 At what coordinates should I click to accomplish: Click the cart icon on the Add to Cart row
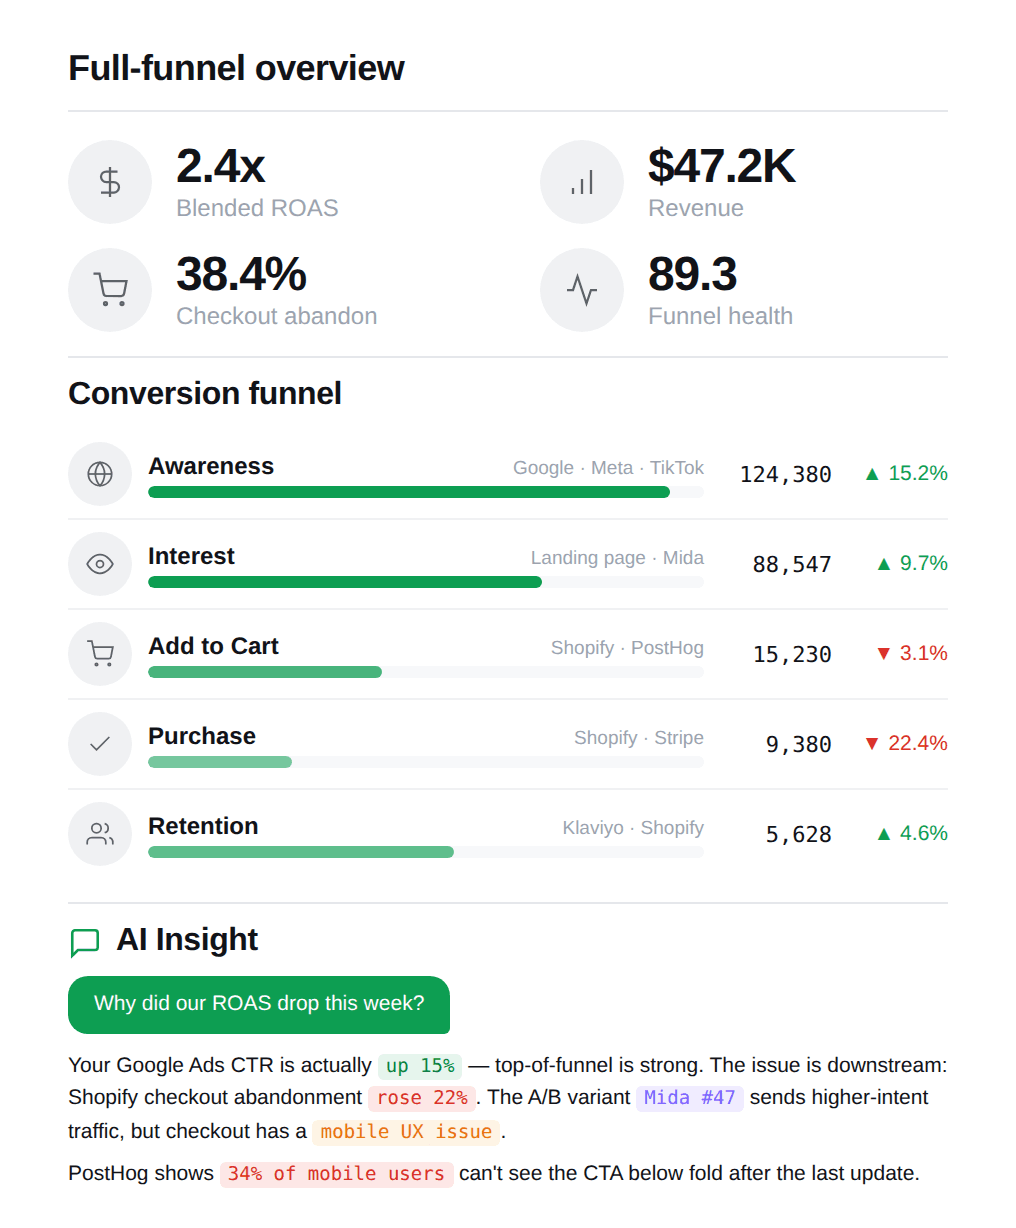click(x=100, y=654)
